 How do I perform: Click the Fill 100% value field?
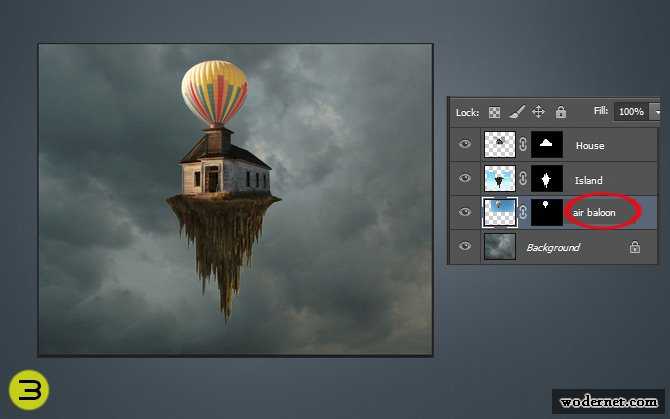click(x=630, y=112)
